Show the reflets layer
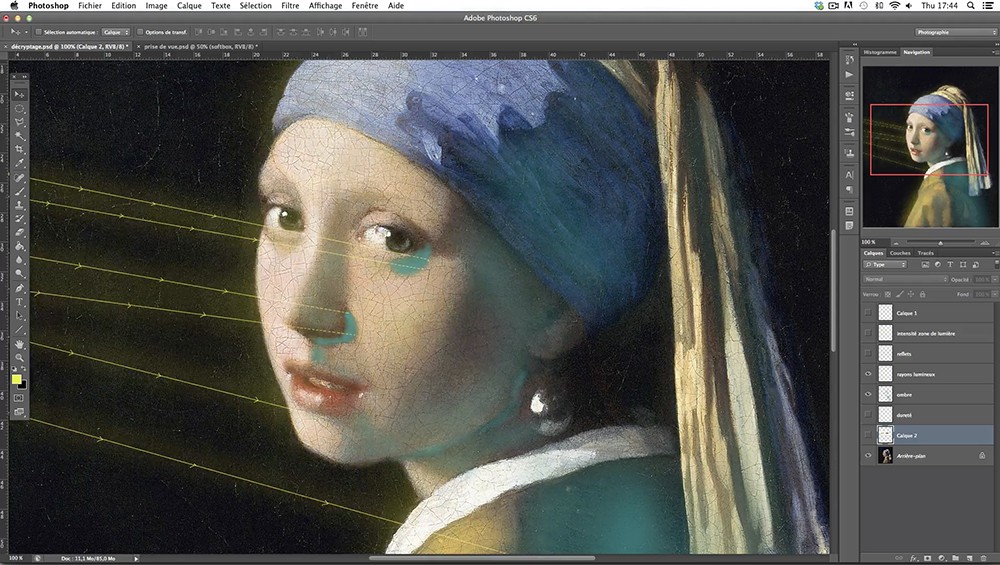 click(867, 353)
